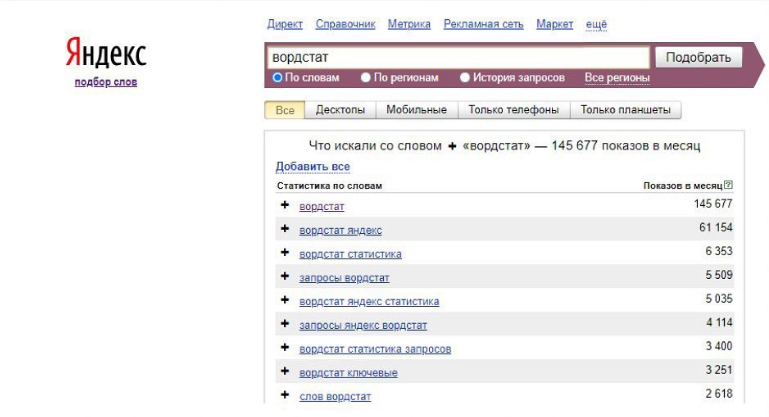Add 'вордстат яндекс статистика' plus icon
The image size is (769, 417).
point(284,300)
